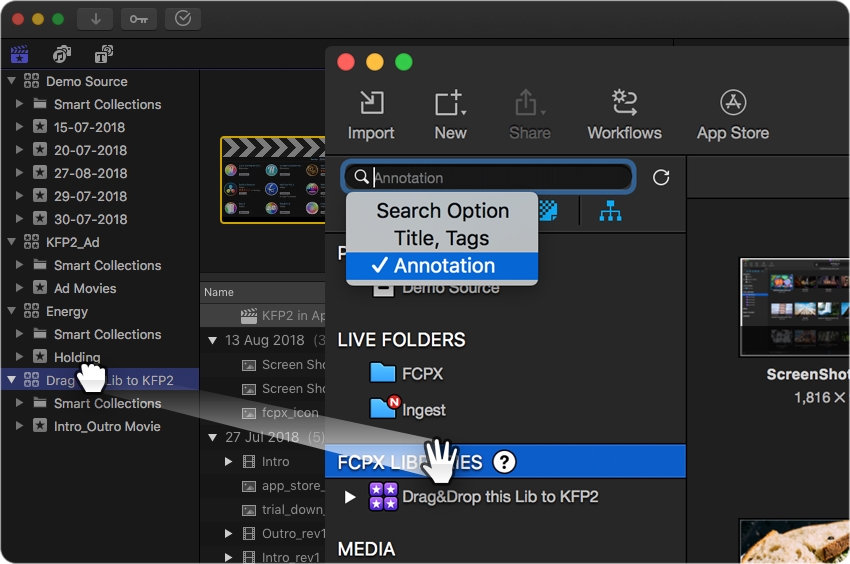Expand the Outro_rev1 clip row
Screen dimensions: 850x564
pyautogui.click(x=228, y=534)
